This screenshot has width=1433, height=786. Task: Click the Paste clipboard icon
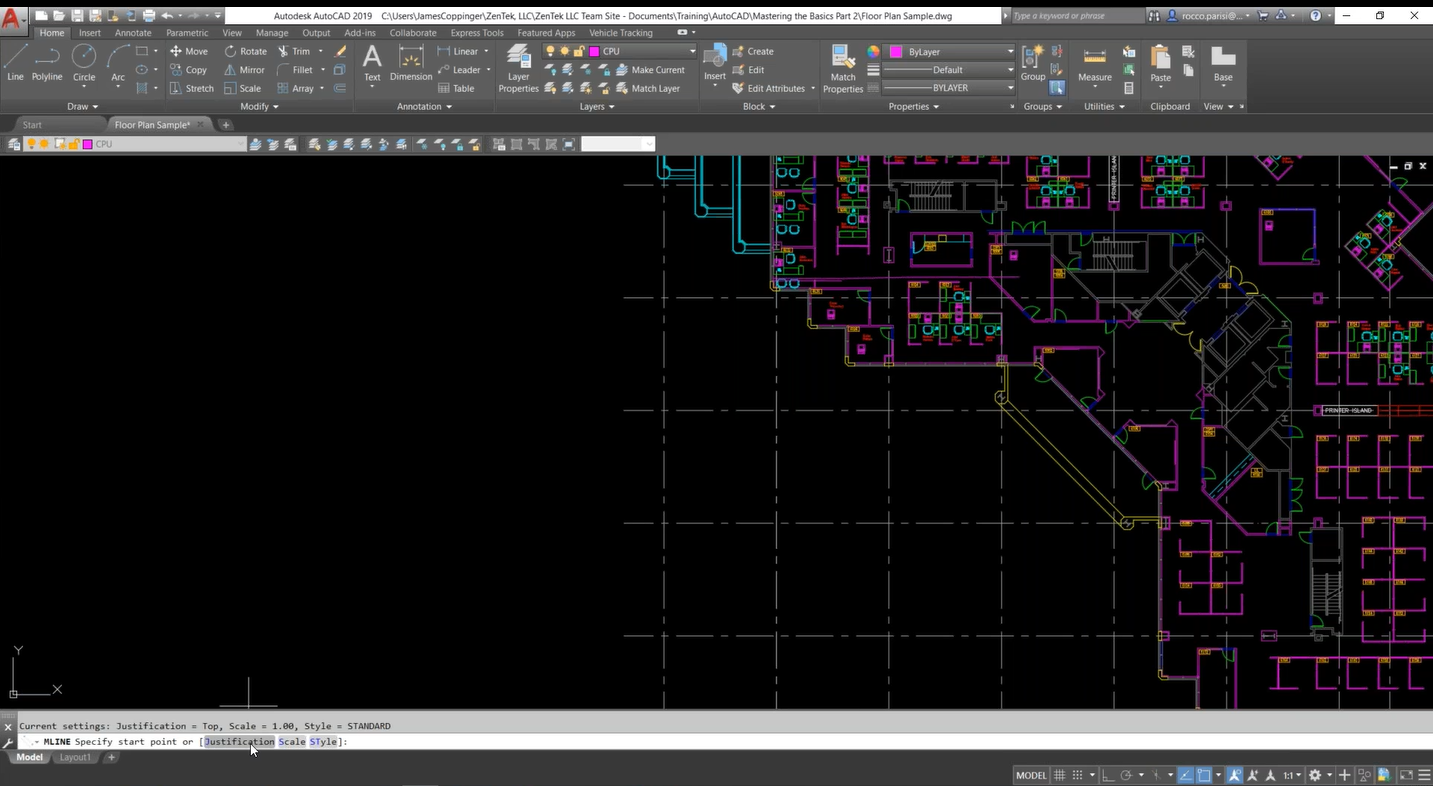[1160, 64]
